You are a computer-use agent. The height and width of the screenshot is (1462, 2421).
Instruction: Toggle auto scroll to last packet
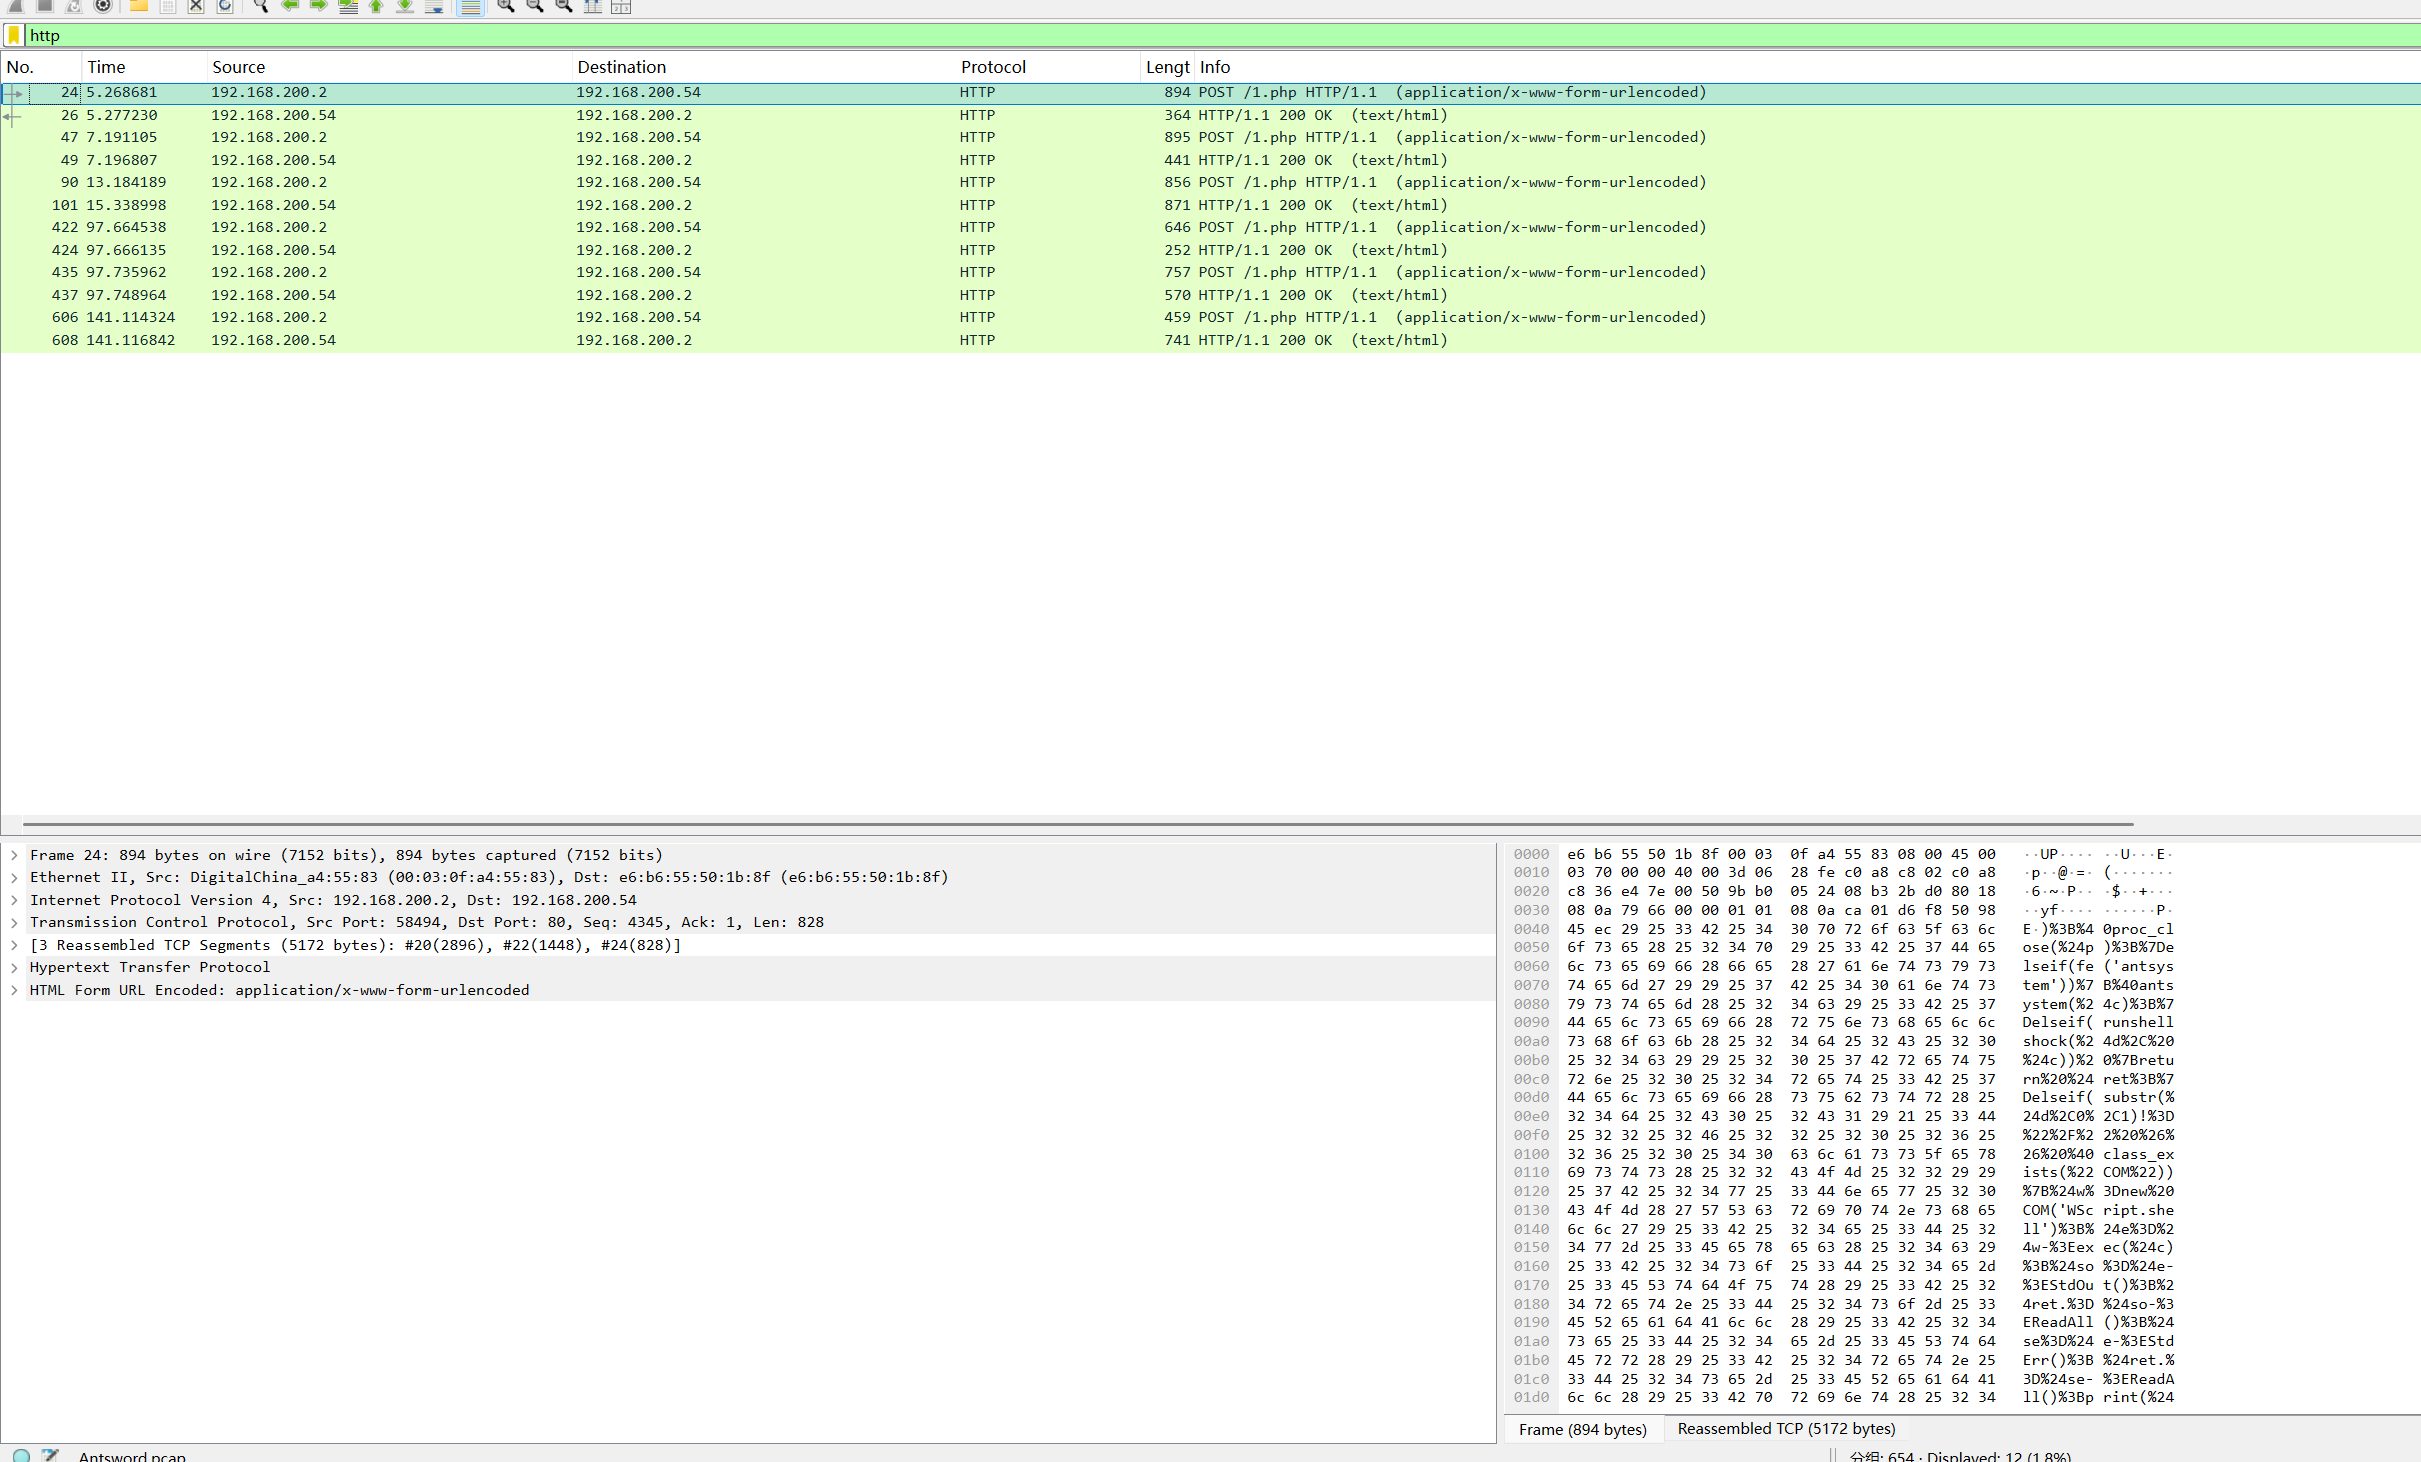(434, 6)
